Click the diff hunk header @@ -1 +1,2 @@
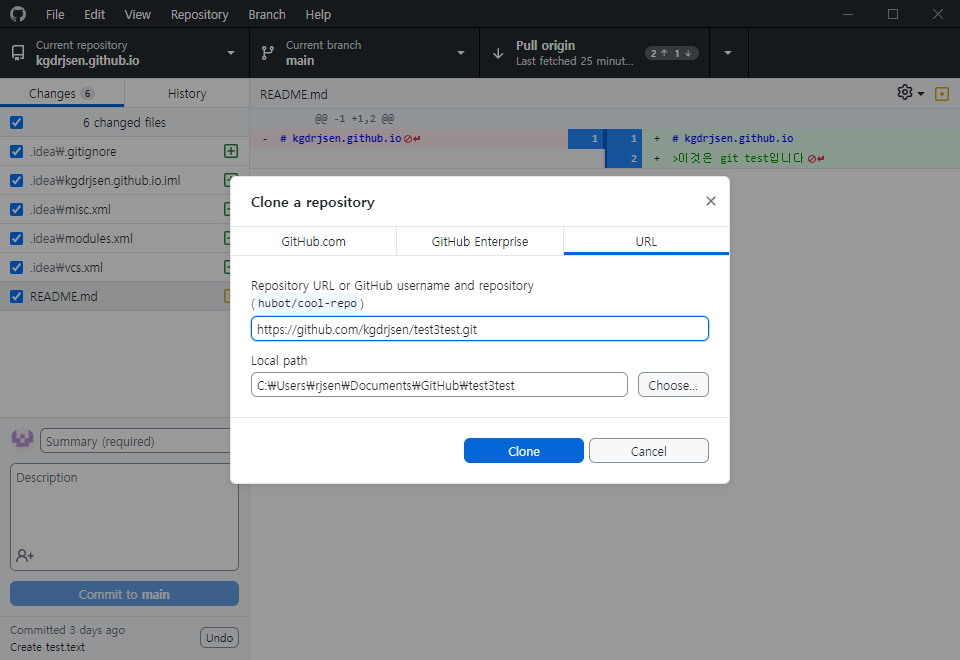This screenshot has height=660, width=960. coord(354,119)
